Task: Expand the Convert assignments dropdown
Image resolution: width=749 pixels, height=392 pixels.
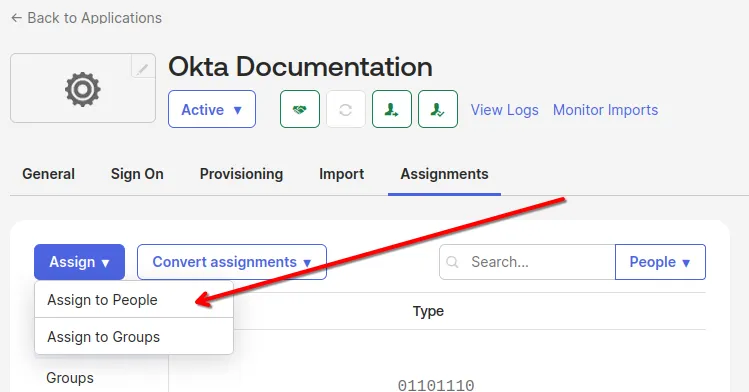Action: pyautogui.click(x=232, y=262)
